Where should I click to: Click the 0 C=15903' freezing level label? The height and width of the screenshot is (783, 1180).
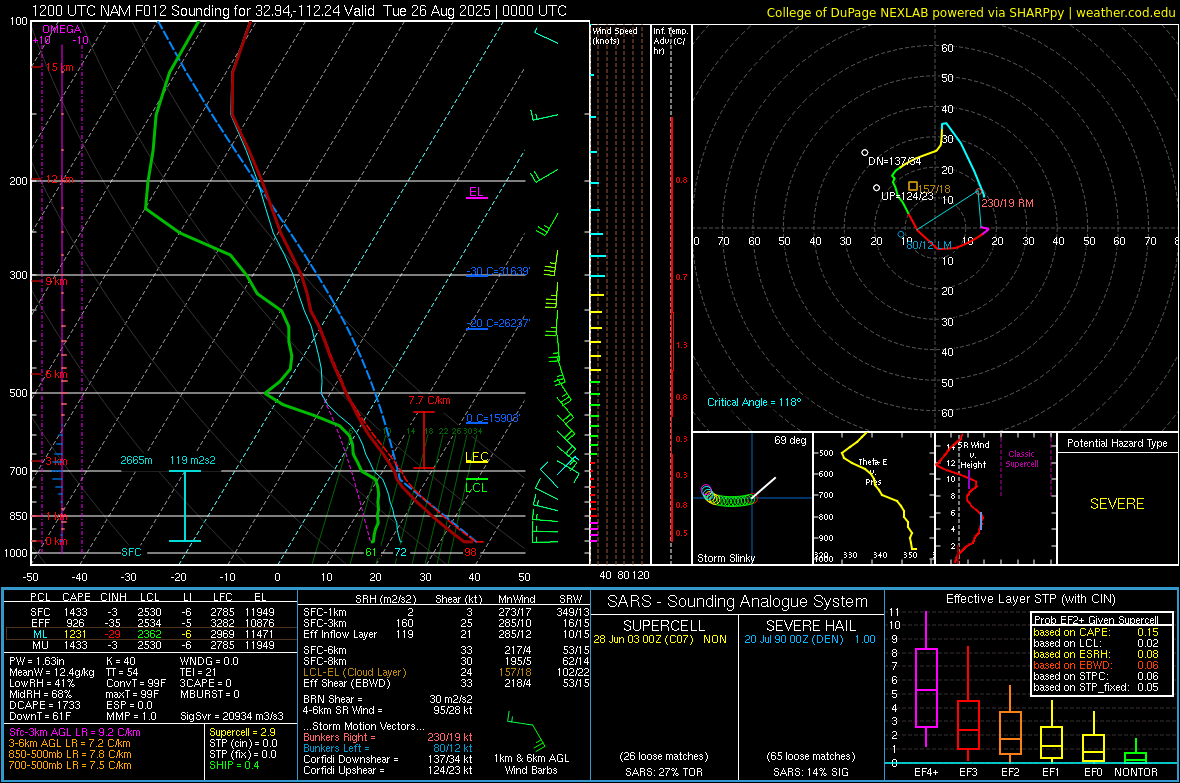coord(492,418)
